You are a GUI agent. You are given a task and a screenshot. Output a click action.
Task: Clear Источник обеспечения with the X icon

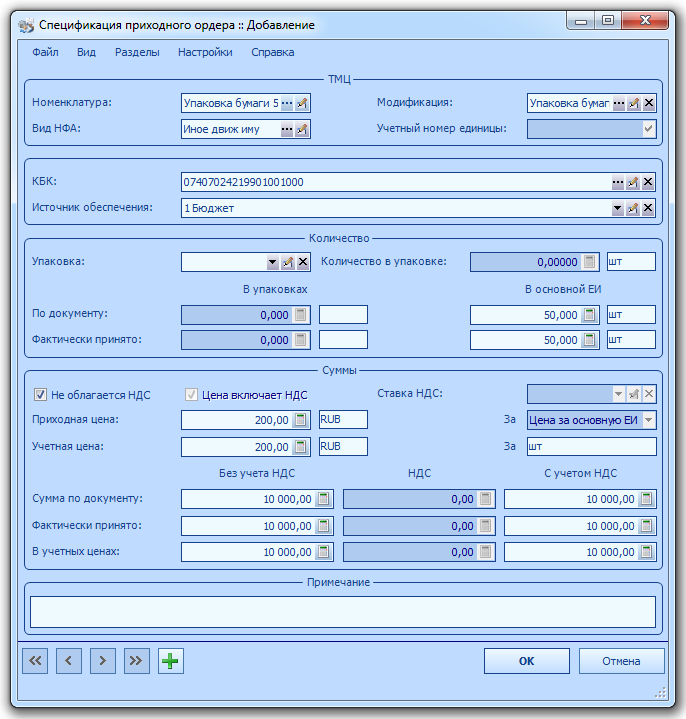point(647,208)
